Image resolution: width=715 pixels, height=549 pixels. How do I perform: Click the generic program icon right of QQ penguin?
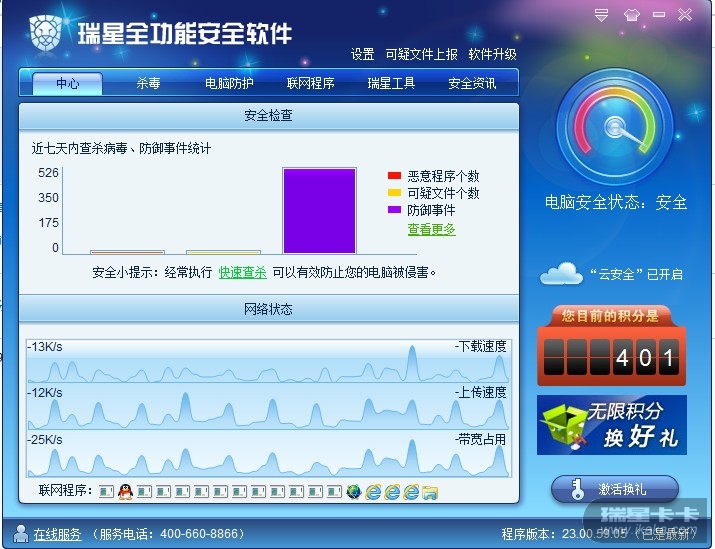click(x=144, y=492)
